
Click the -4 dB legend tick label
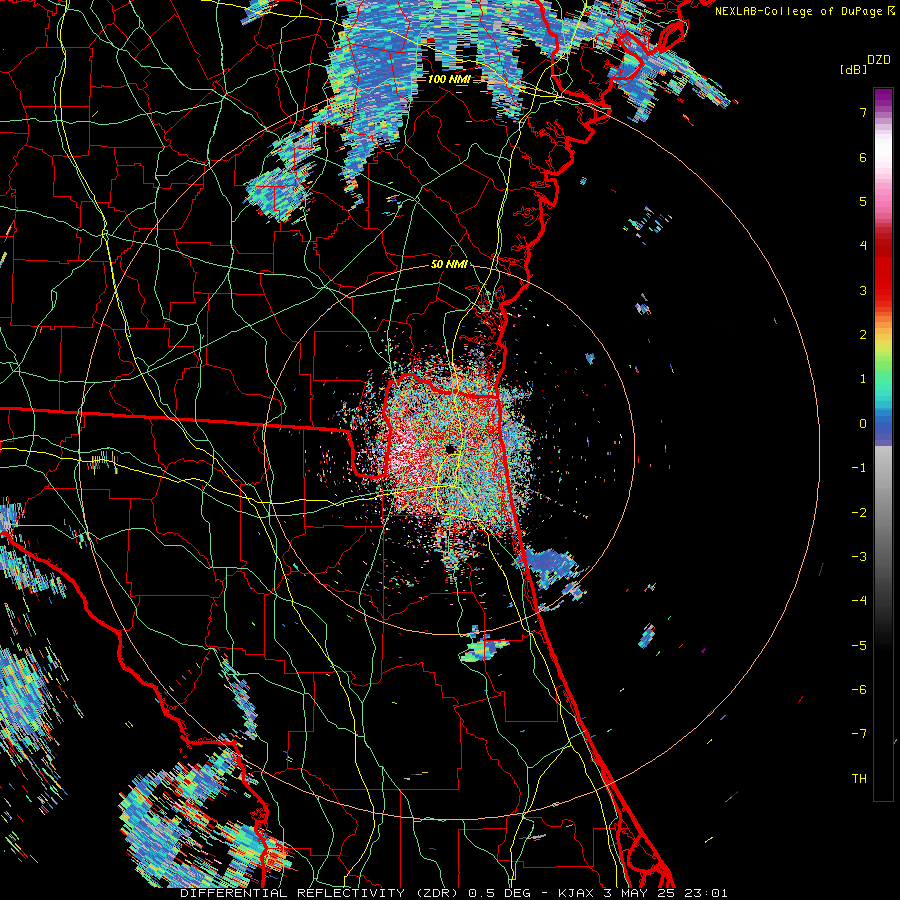point(859,601)
